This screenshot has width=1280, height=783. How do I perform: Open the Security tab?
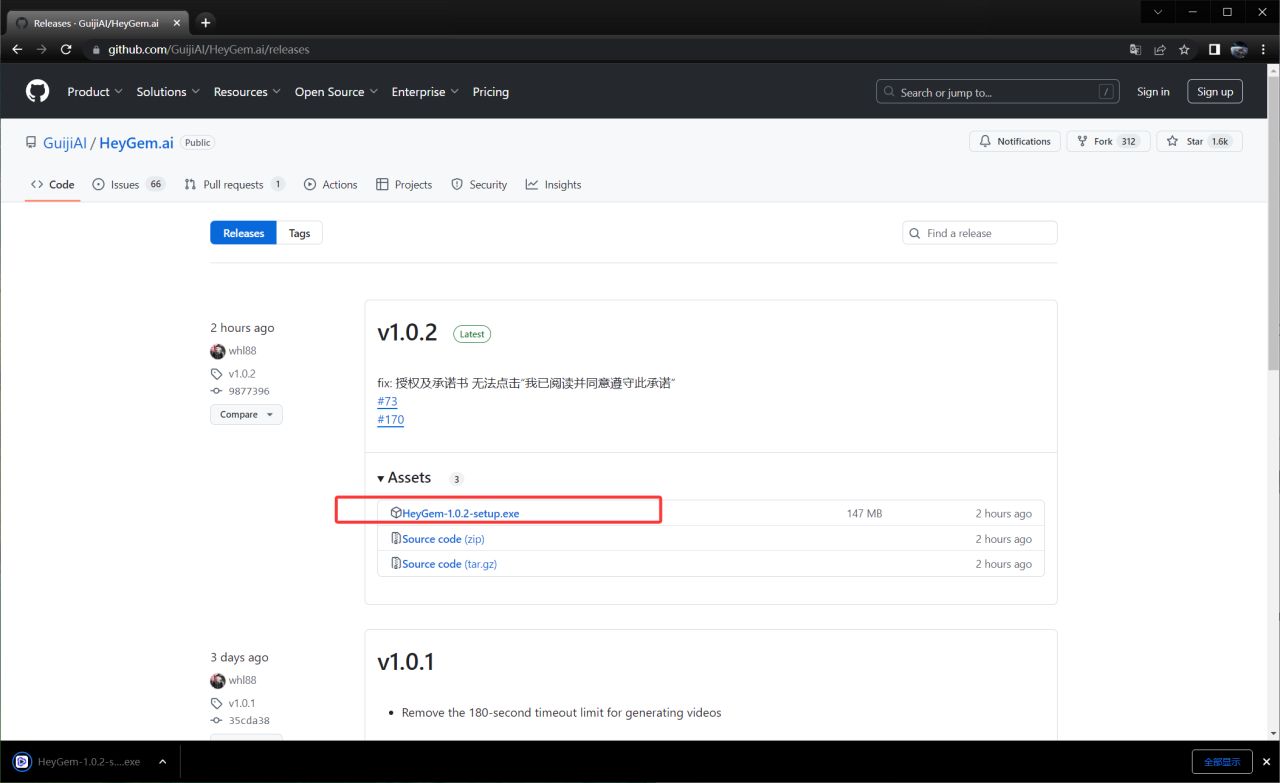click(x=479, y=185)
